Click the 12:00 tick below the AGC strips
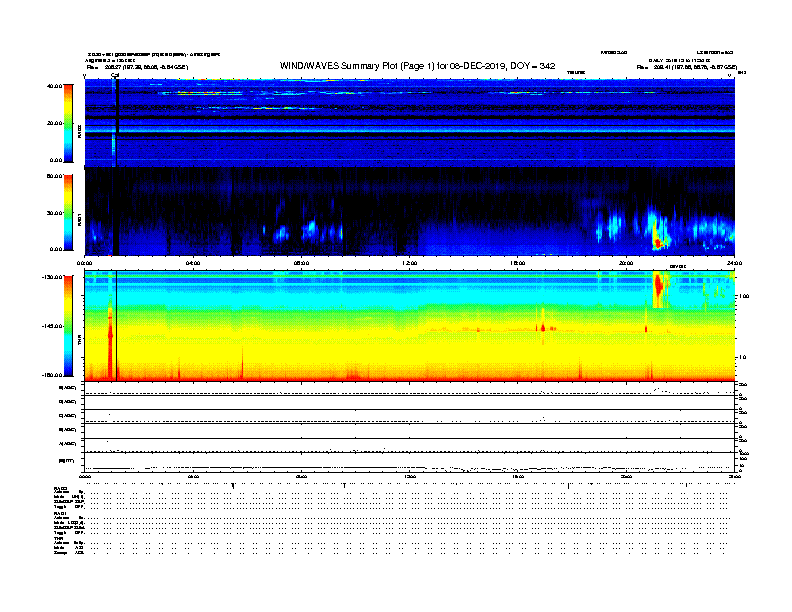Image resolution: width=792 pixels, height=612 pixels. (x=409, y=476)
